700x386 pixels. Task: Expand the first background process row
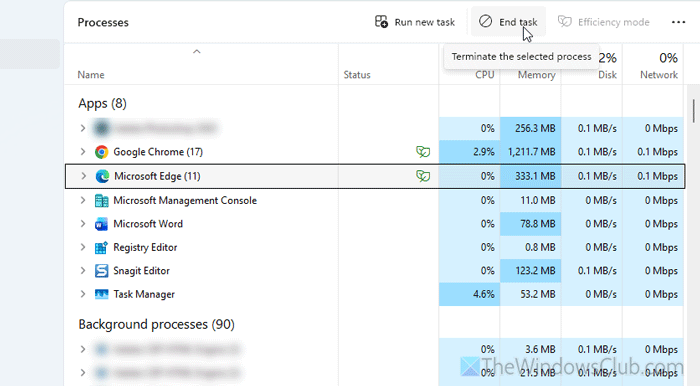click(x=83, y=349)
